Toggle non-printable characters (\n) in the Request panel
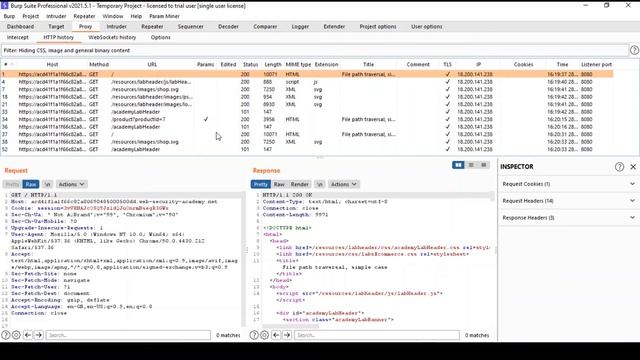Image resolution: width=640 pixels, height=360 pixels. tap(47, 184)
